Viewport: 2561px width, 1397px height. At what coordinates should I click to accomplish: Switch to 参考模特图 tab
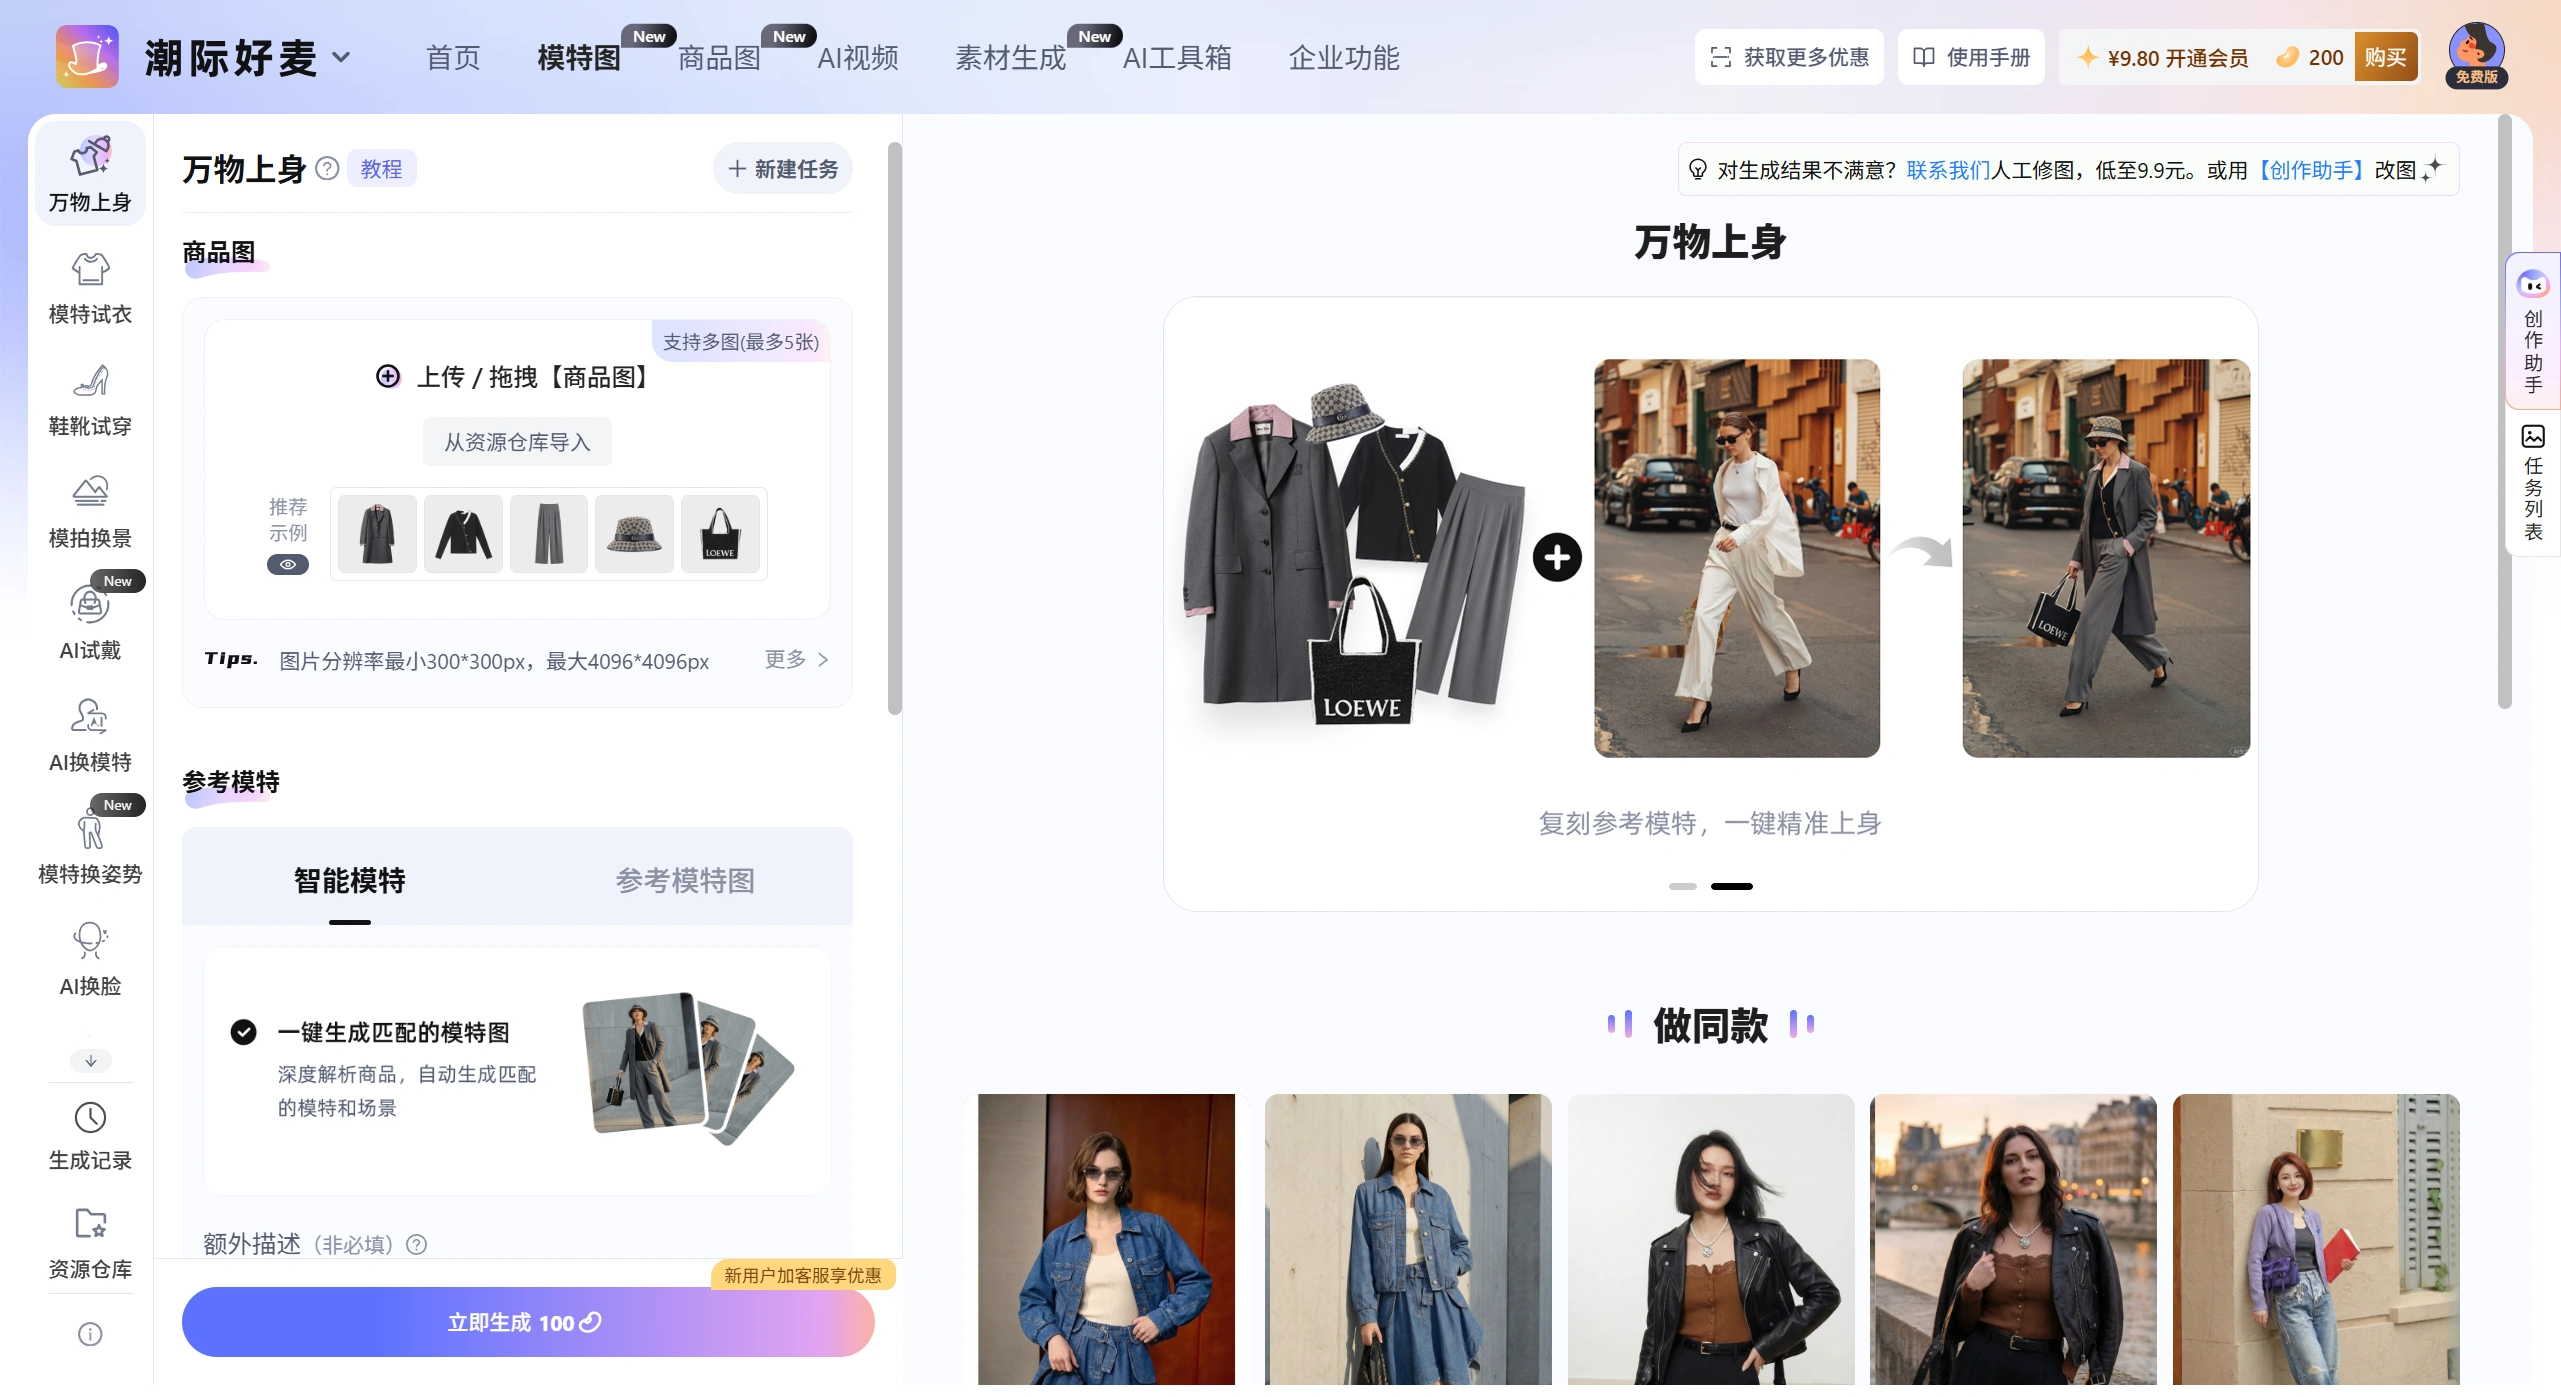685,880
